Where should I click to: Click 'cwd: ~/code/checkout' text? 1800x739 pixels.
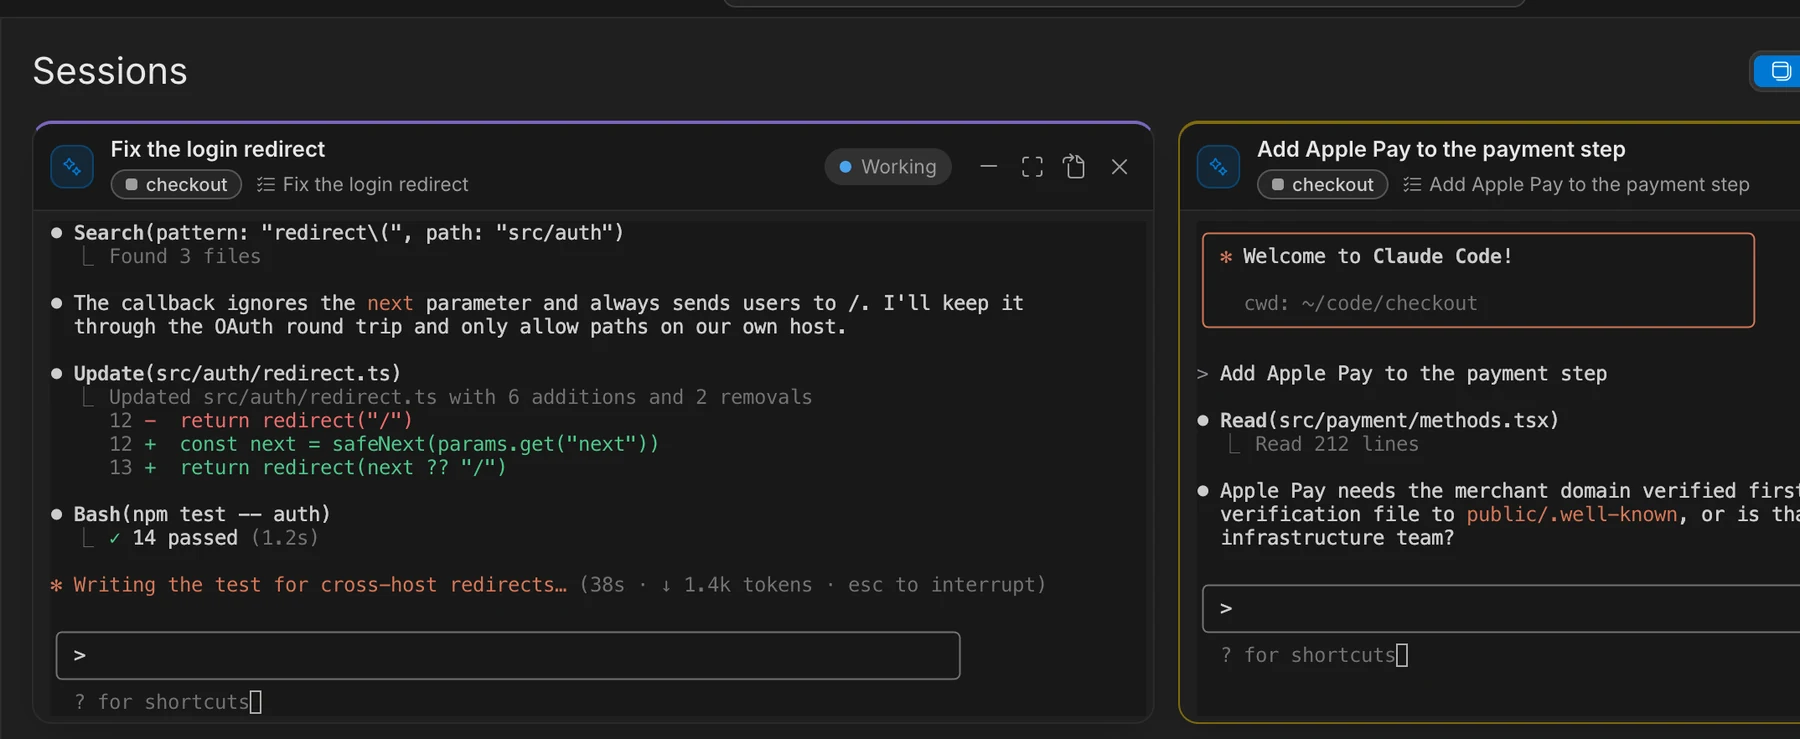[1360, 303]
